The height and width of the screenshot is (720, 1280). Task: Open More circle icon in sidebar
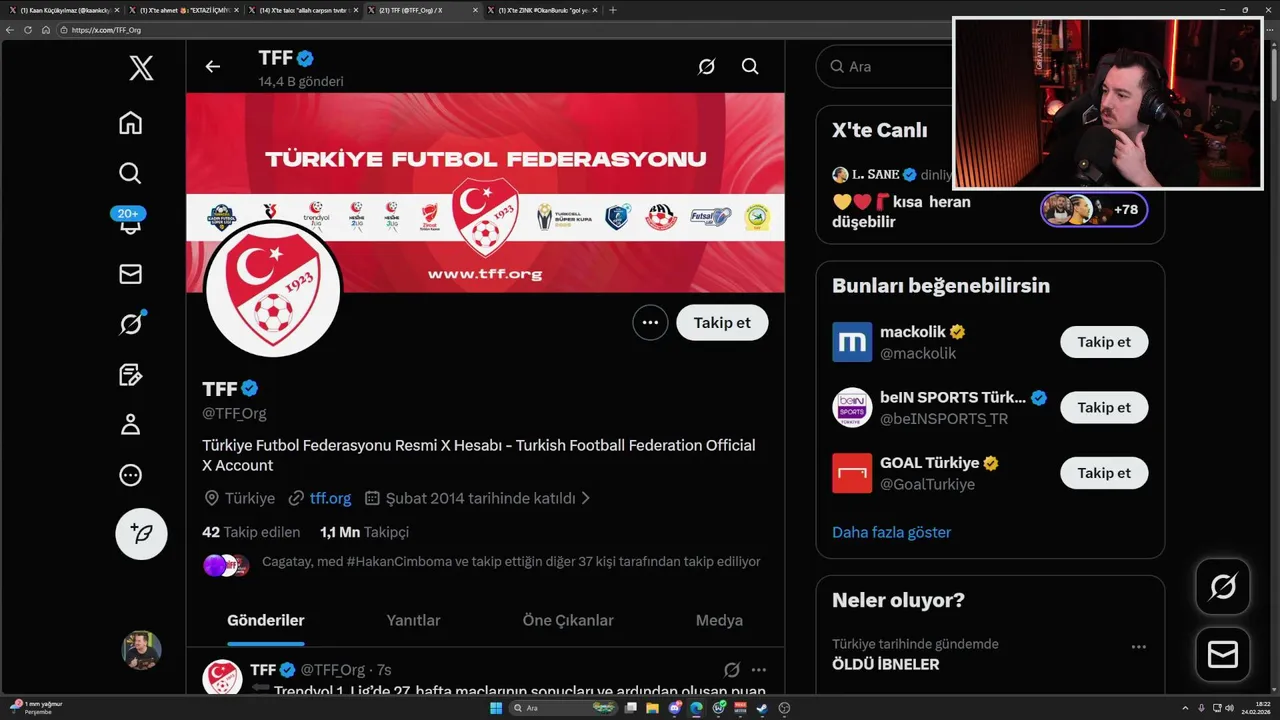[130, 475]
